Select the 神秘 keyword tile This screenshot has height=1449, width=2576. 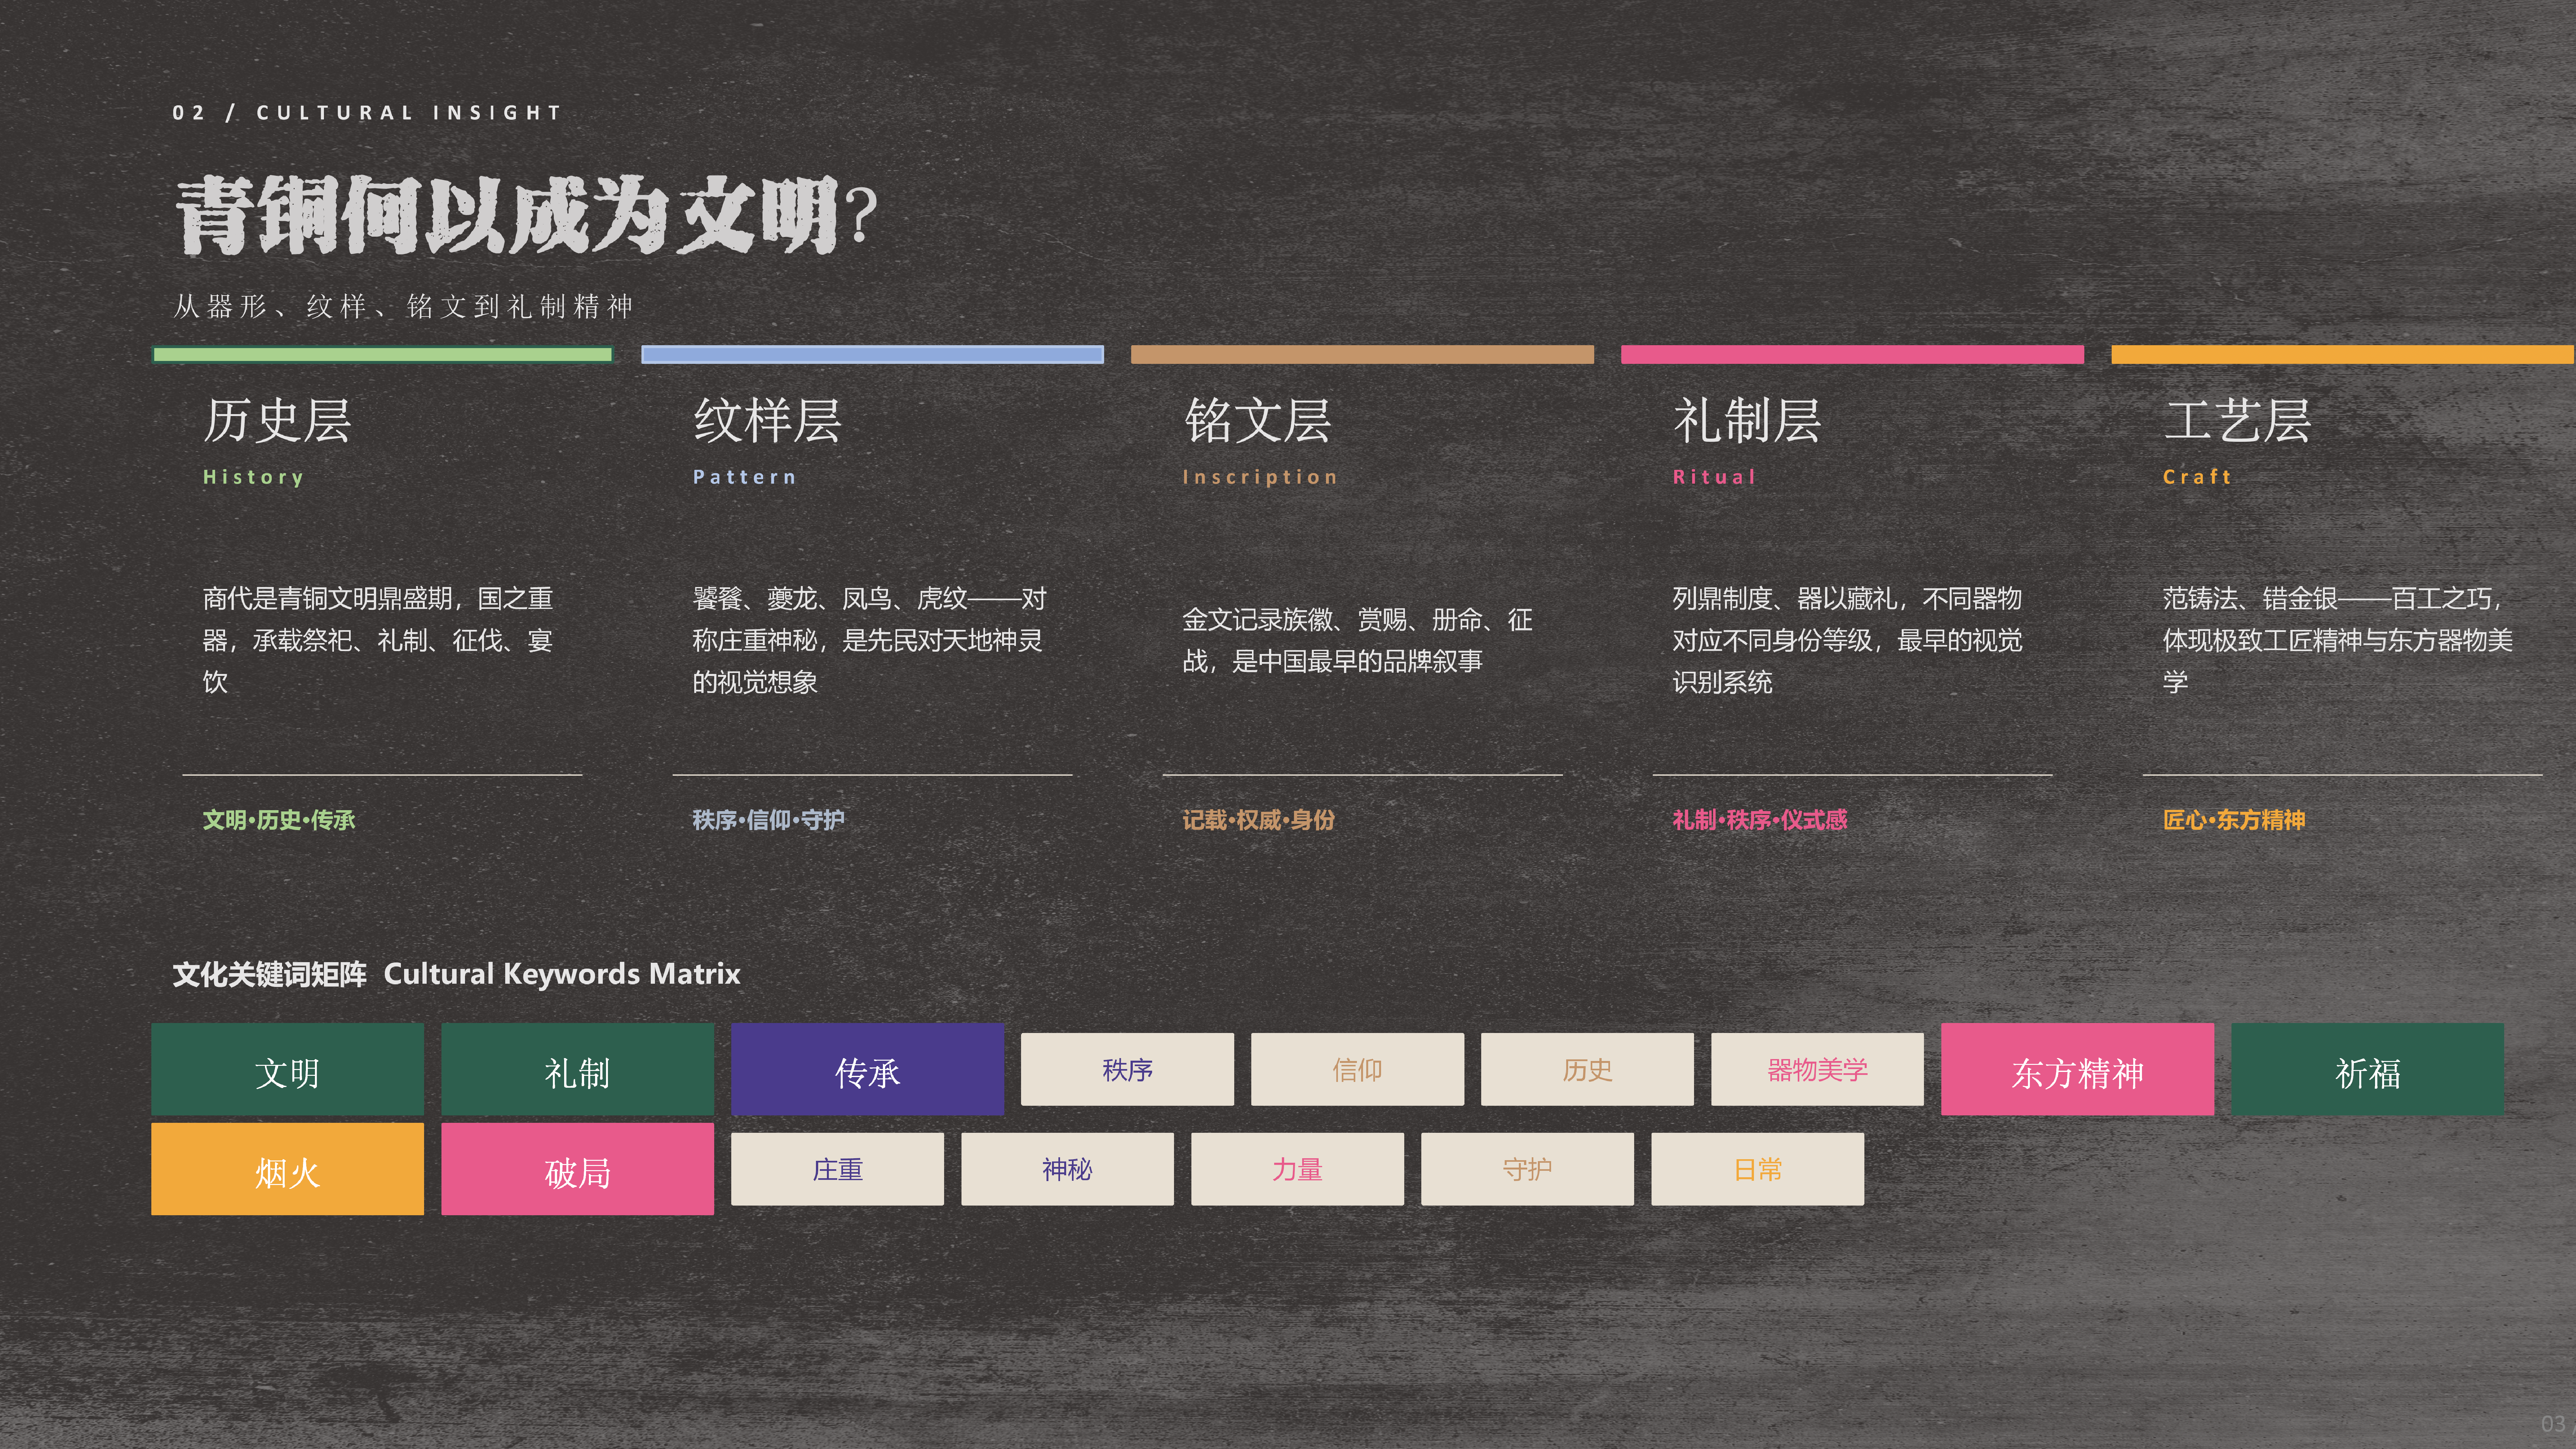[1067, 1169]
